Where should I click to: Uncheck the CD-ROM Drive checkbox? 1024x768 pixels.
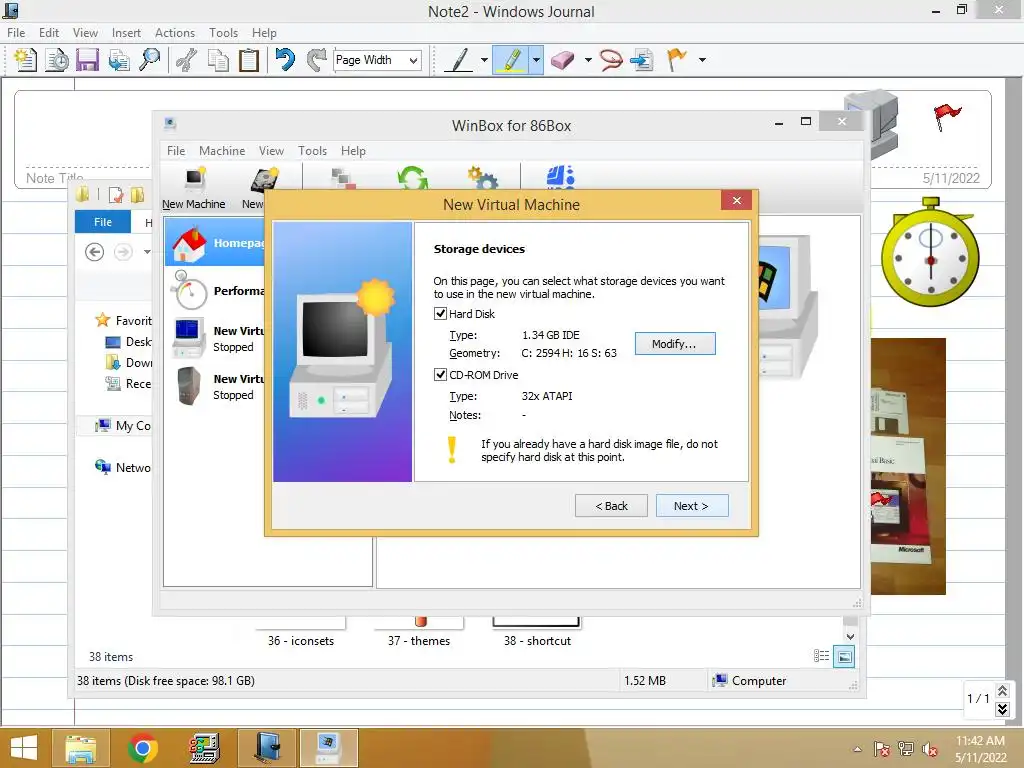[441, 375]
